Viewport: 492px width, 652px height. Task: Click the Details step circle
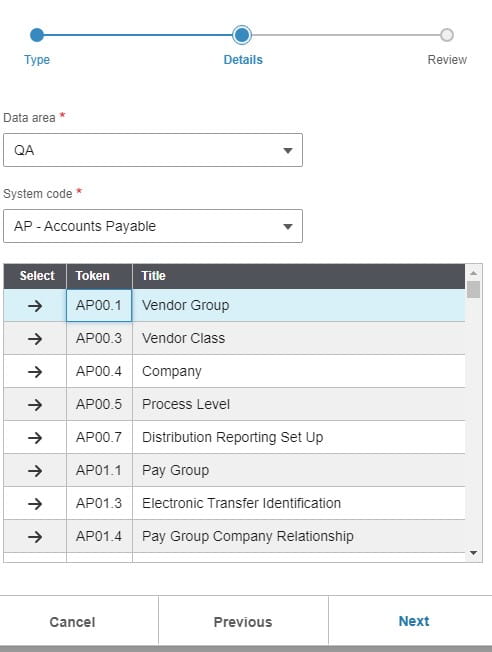click(242, 35)
